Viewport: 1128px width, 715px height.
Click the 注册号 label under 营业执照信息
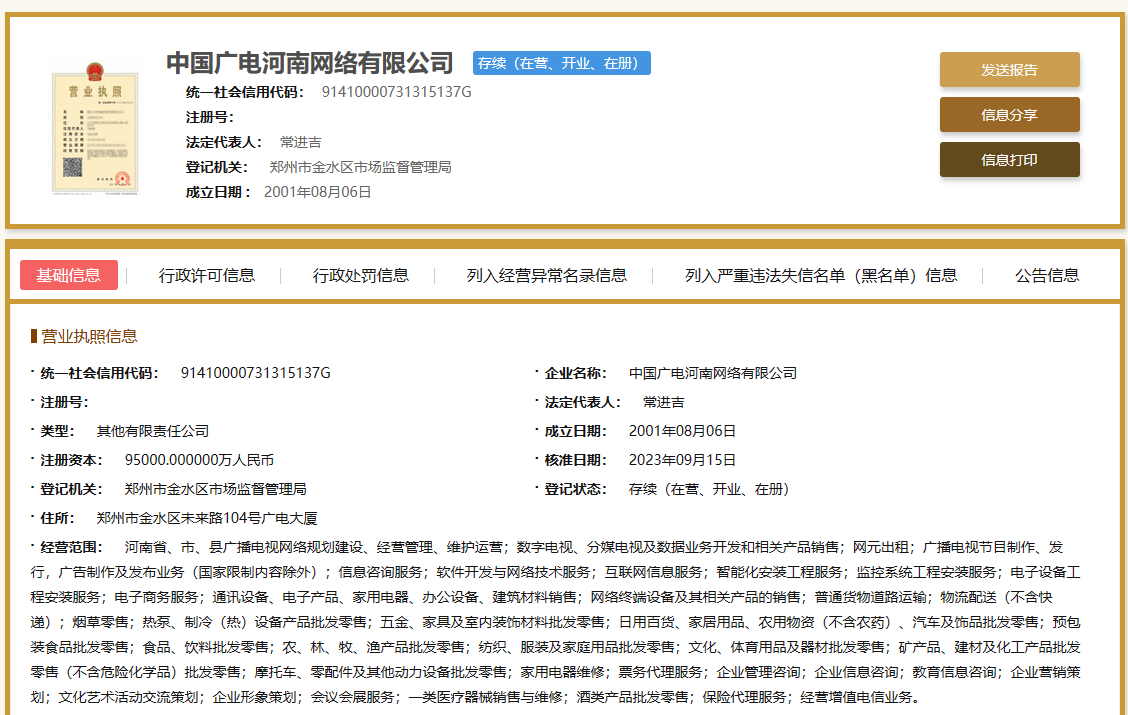[64, 402]
